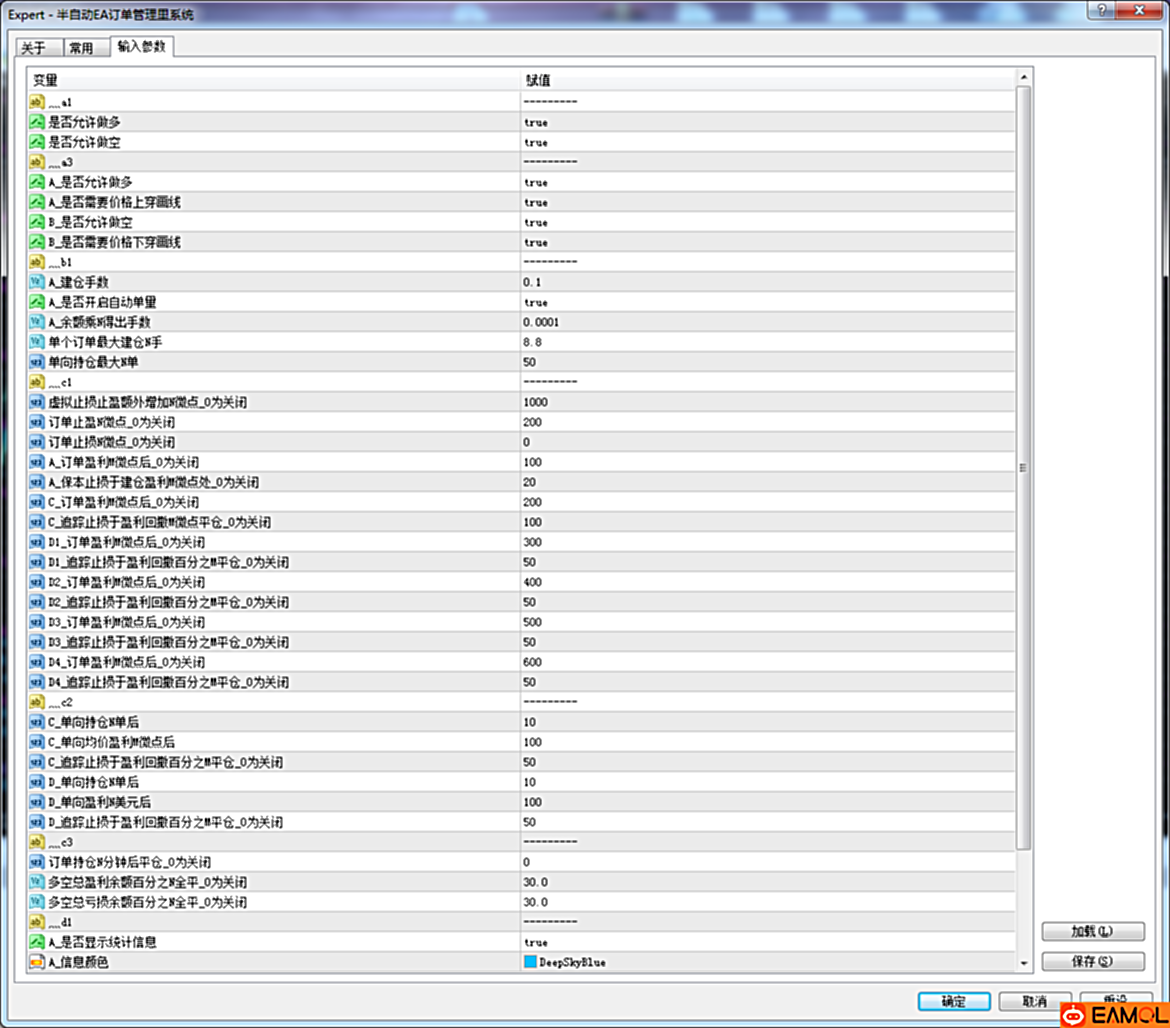
Task: Click the icon next to A_建仓手数
Action: (38, 282)
